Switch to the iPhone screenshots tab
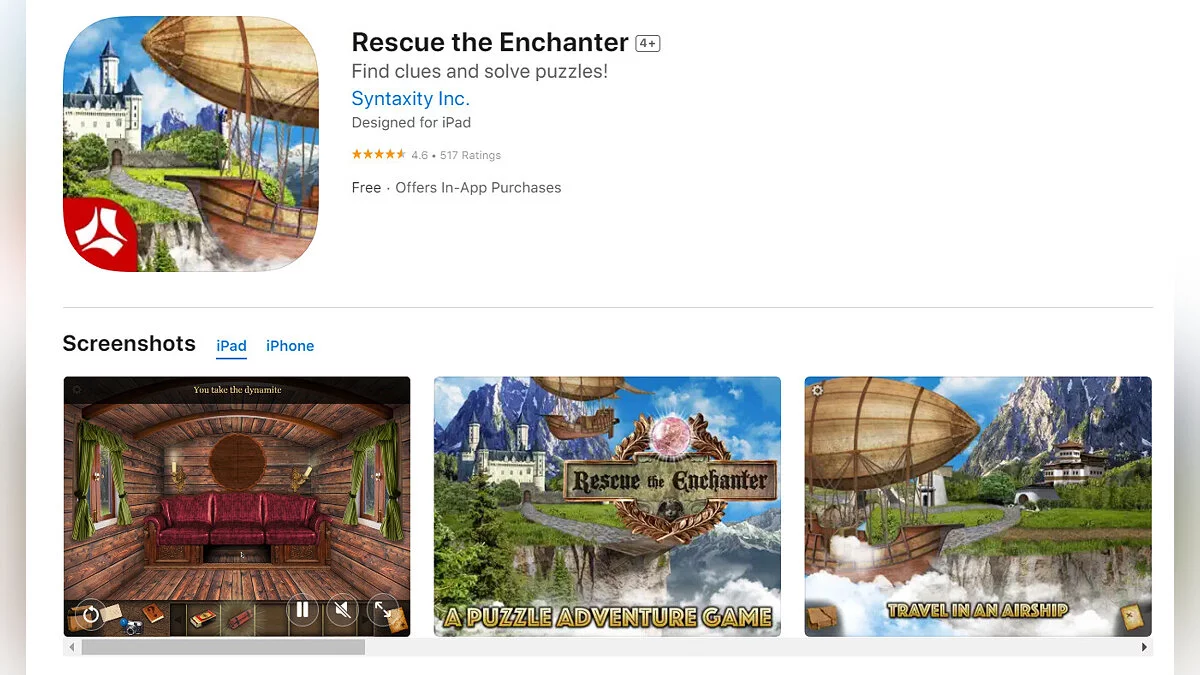The image size is (1200, 675). pyautogui.click(x=290, y=346)
